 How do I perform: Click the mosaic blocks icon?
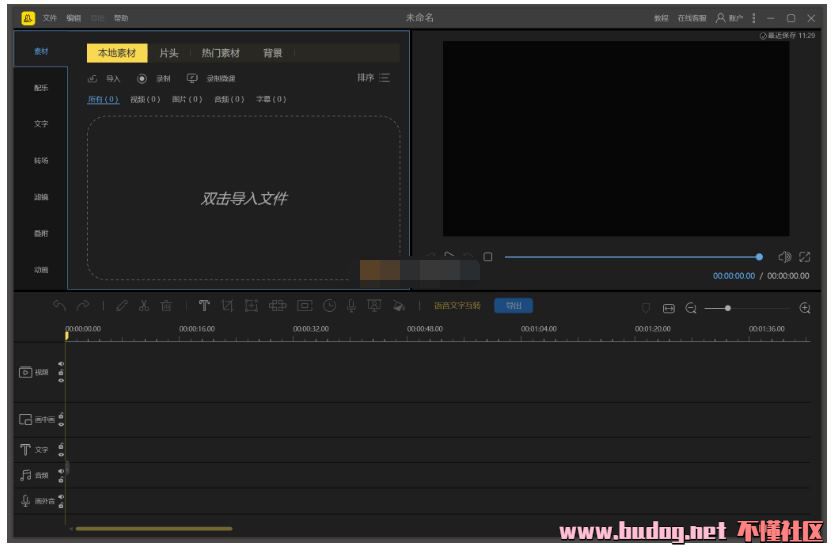[x=277, y=306]
